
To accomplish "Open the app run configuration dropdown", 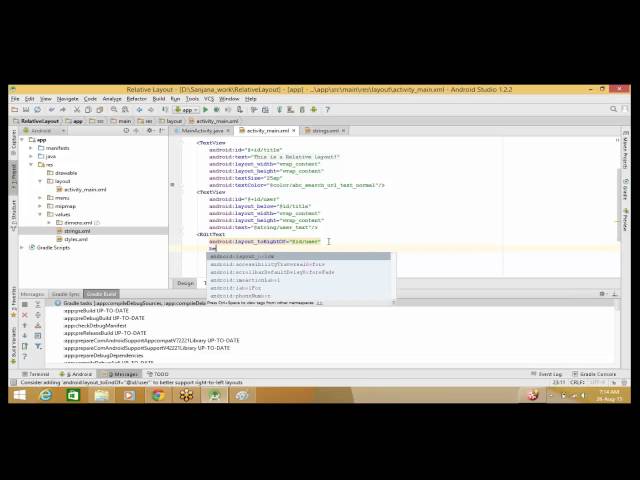I will point(186,109).
